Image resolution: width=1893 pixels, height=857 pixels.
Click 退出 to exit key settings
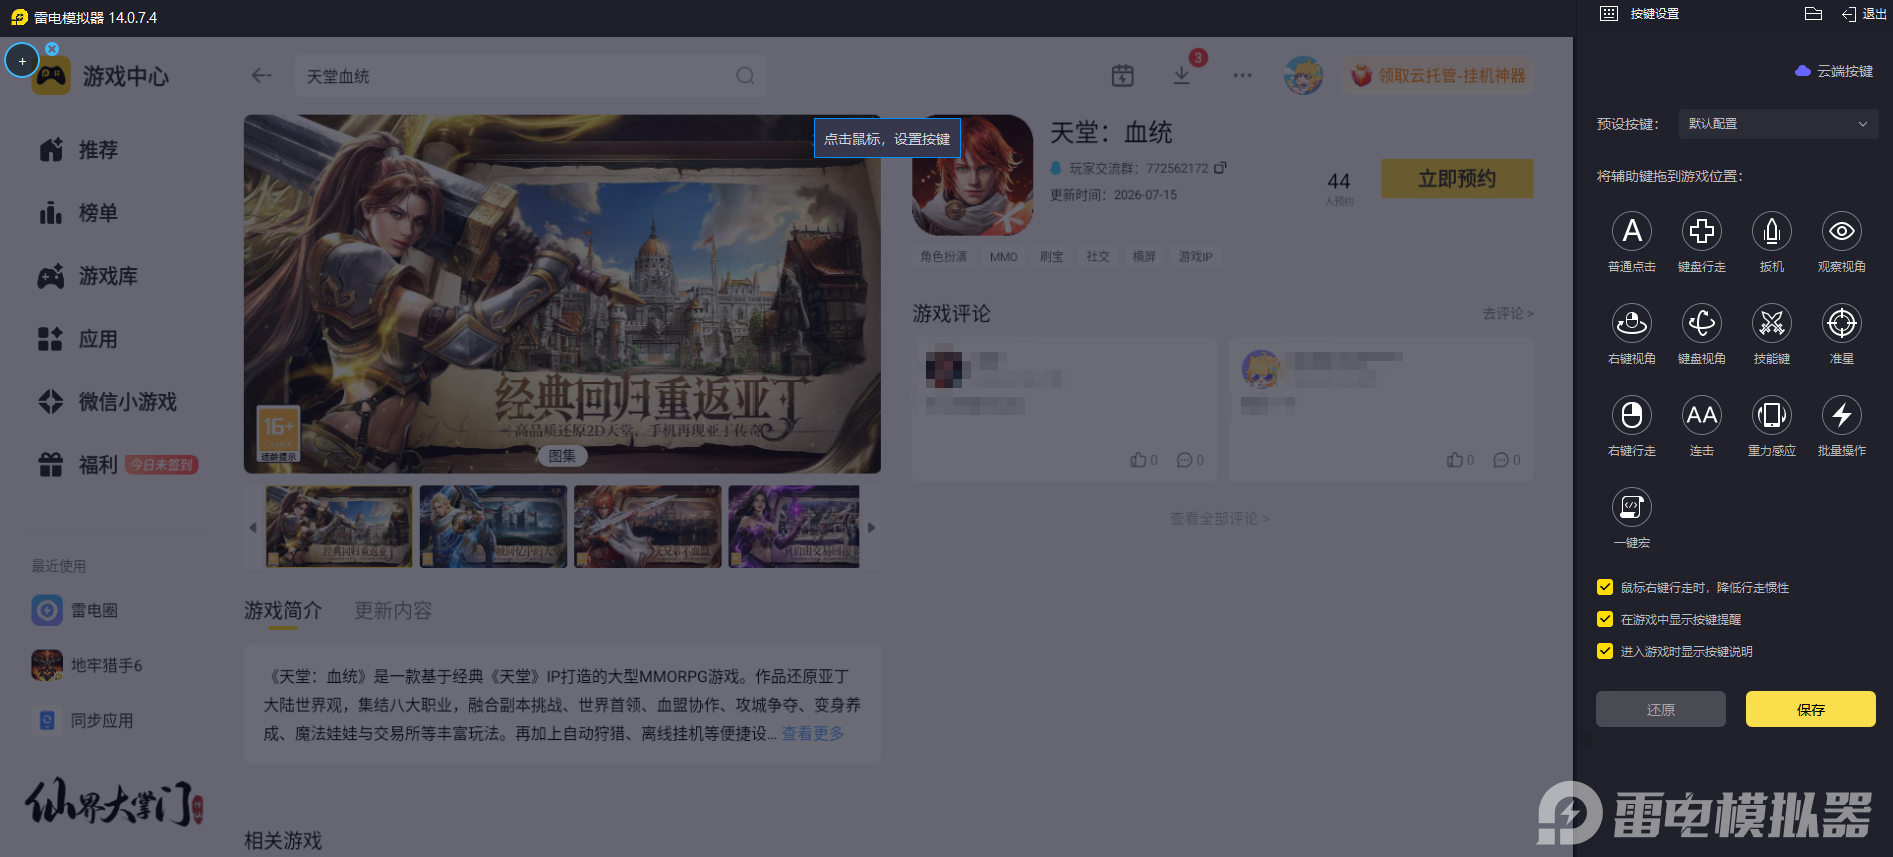coord(1864,14)
